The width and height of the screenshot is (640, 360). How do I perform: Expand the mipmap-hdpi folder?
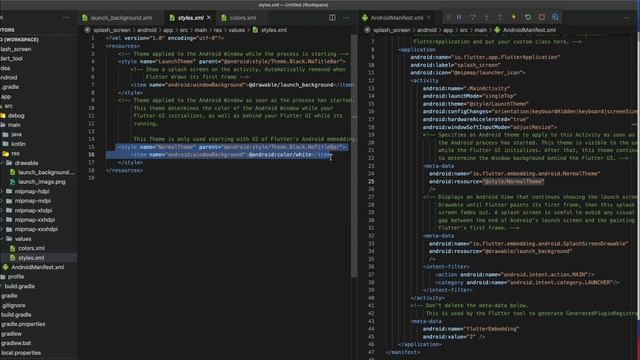click(32, 191)
